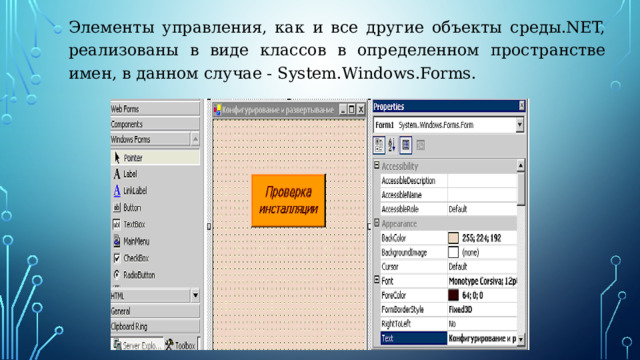The image size is (640, 360).
Task: Select the AccessibleName property row
Action: 449,195
